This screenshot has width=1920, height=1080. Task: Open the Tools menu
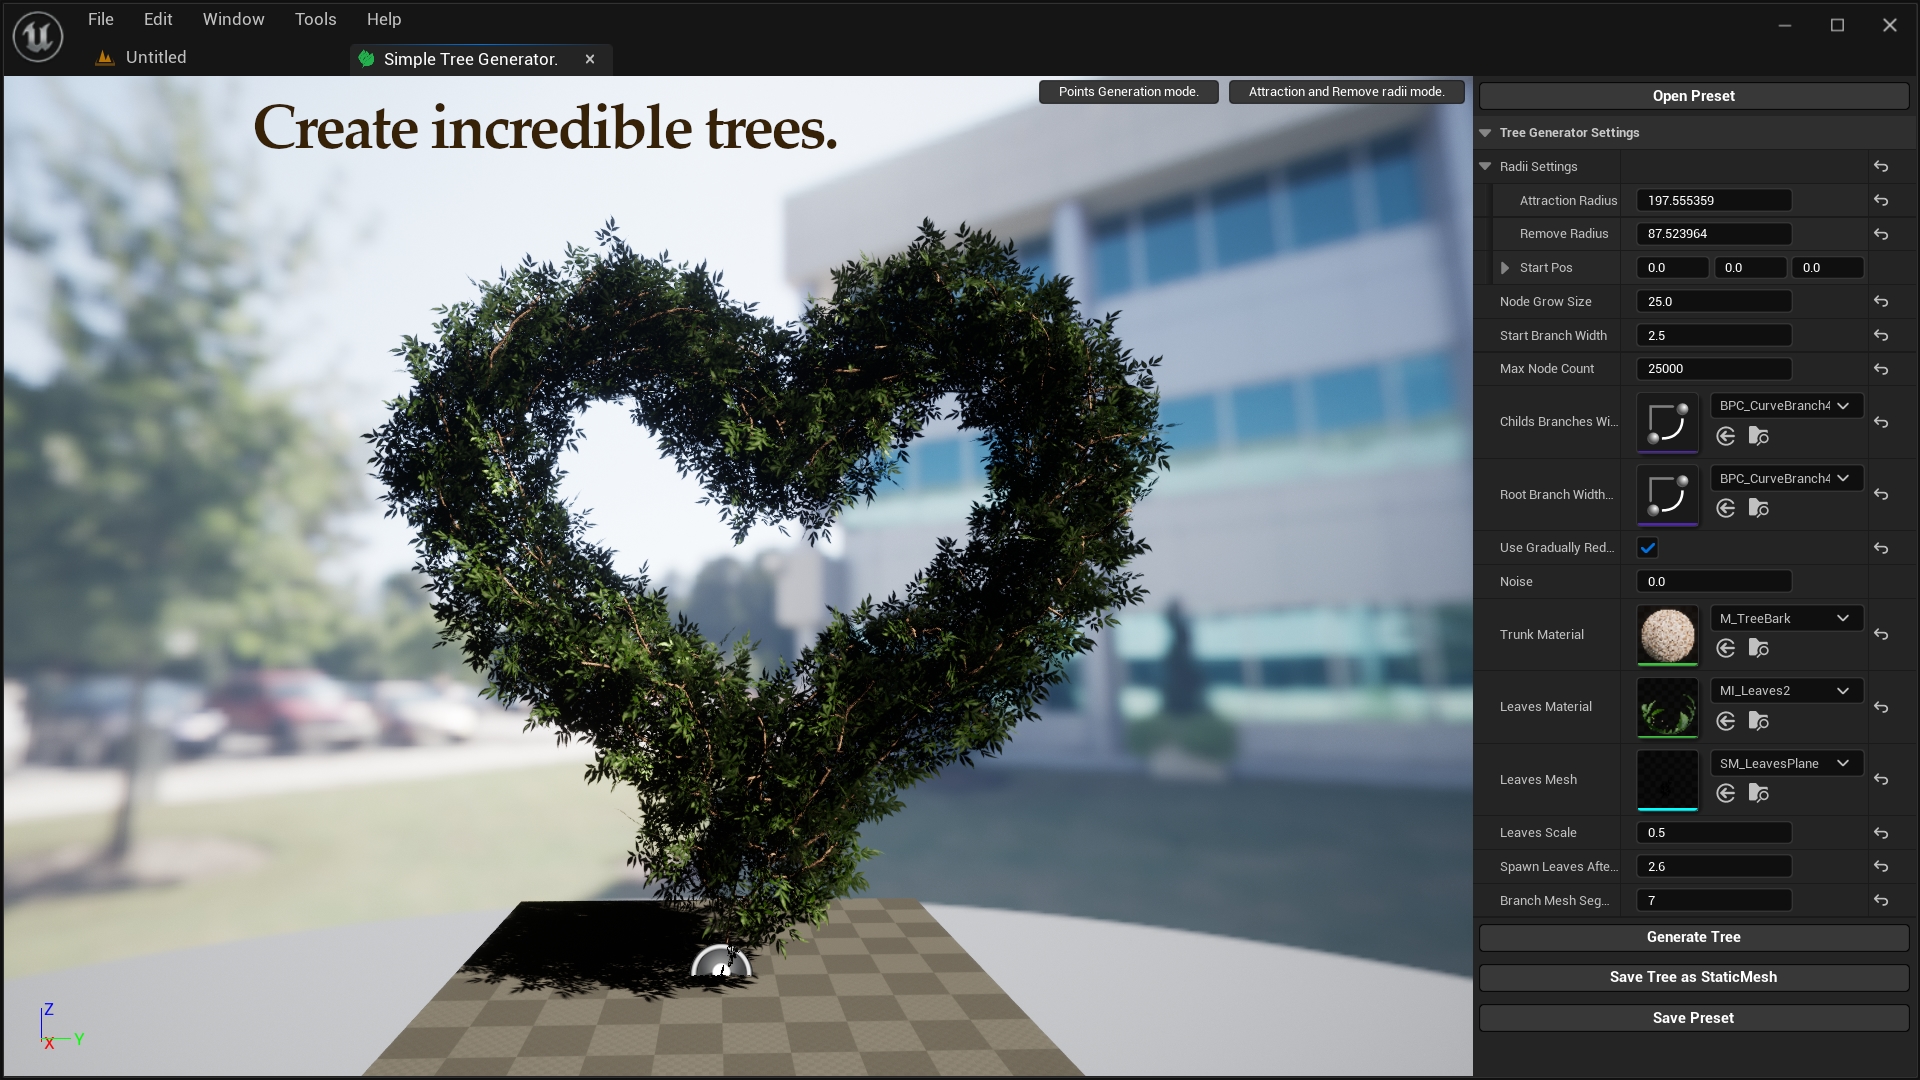(315, 19)
